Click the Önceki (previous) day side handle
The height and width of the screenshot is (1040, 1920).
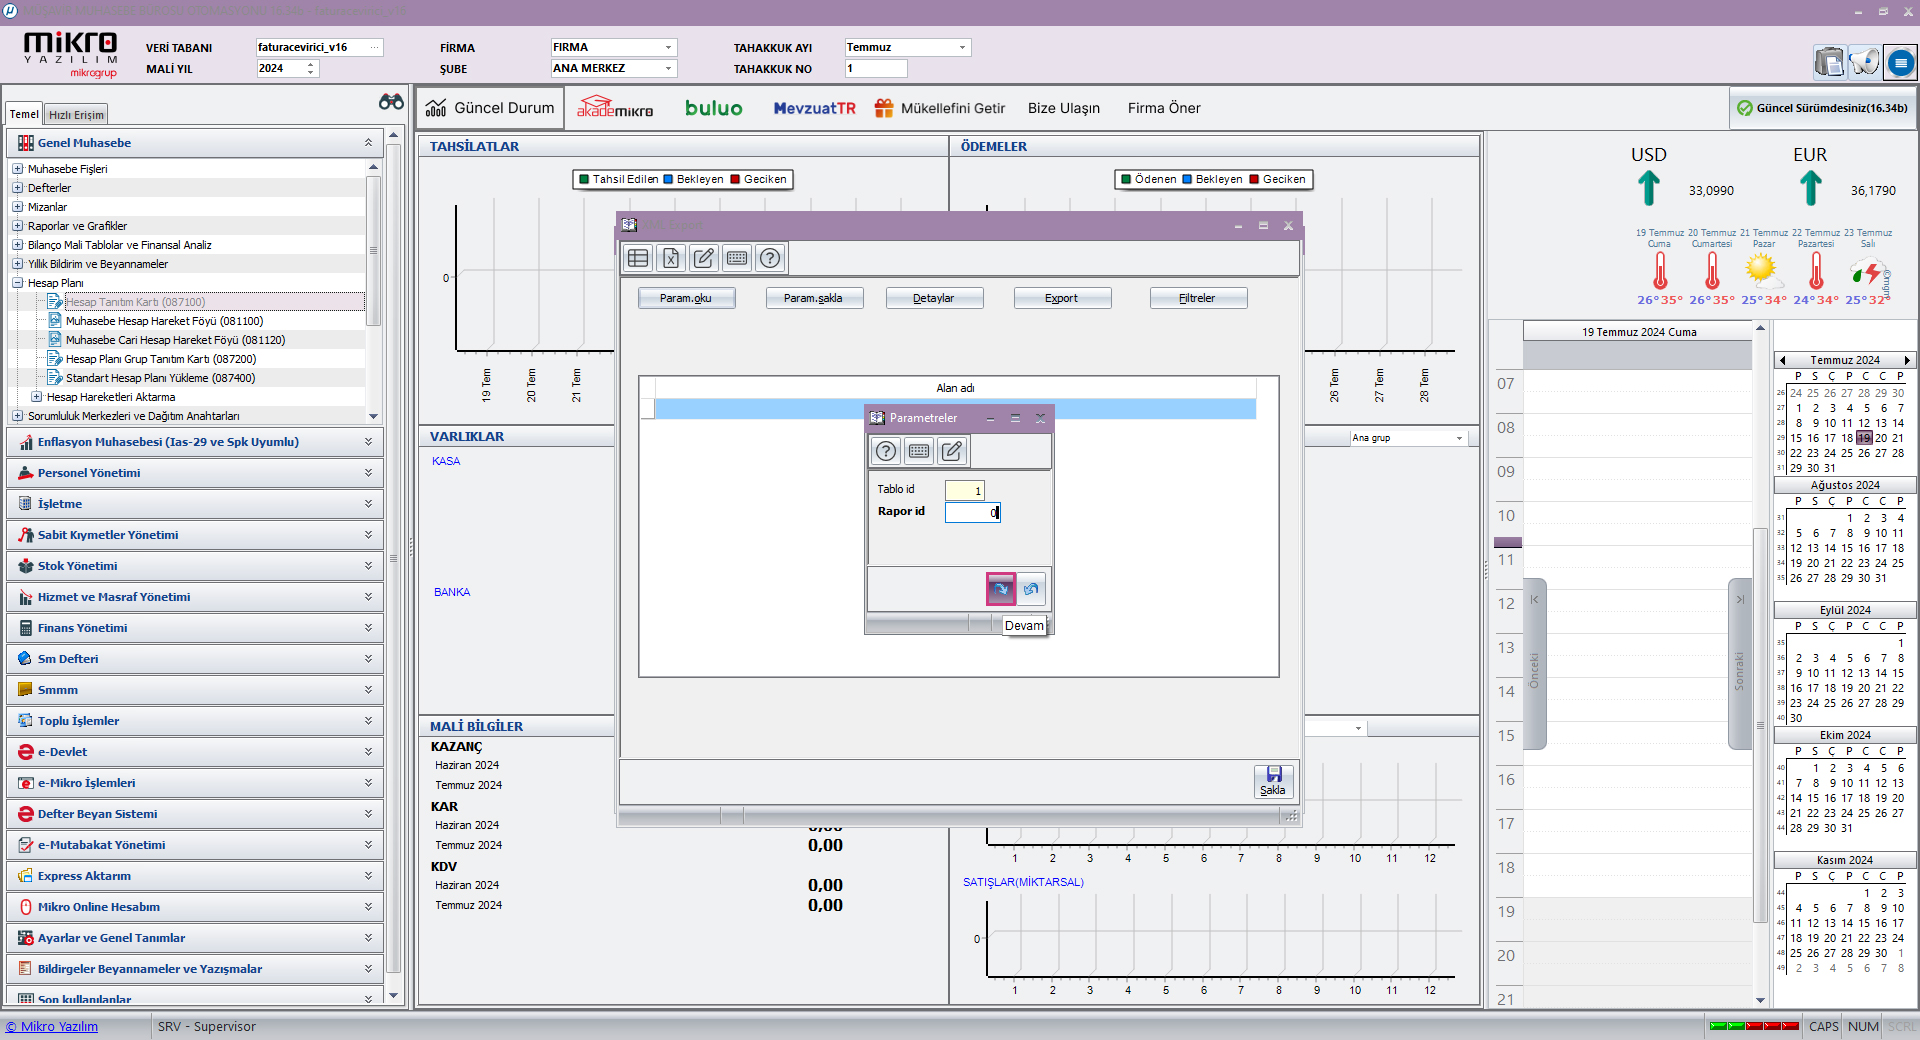(x=1534, y=664)
